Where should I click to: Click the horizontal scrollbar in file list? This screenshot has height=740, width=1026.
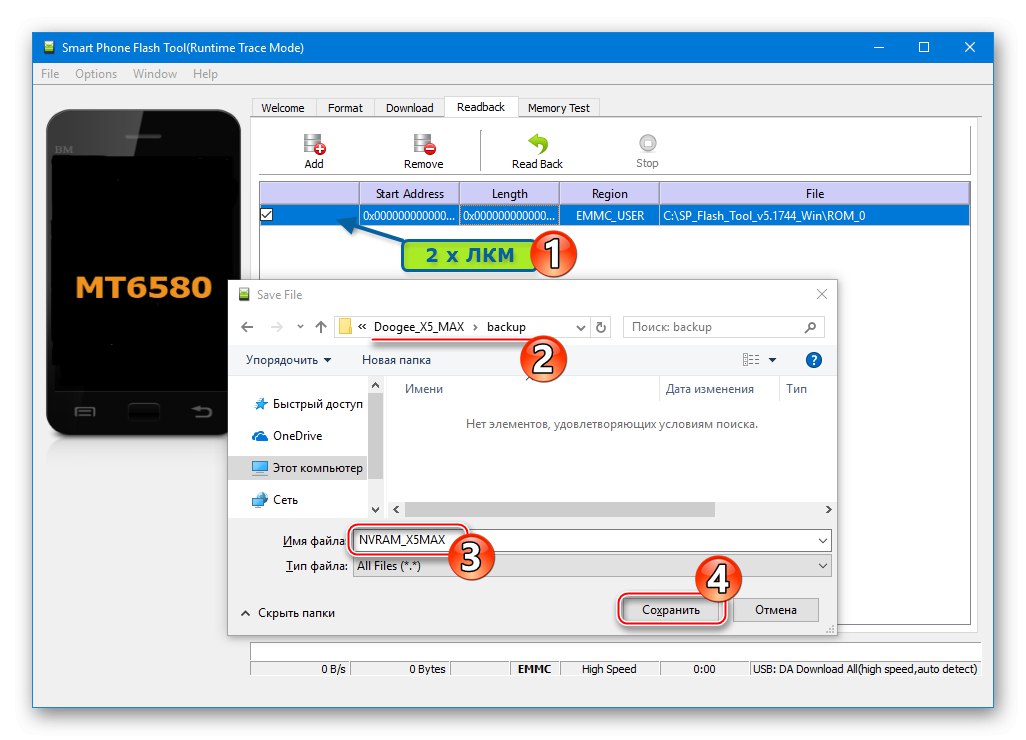(x=559, y=509)
